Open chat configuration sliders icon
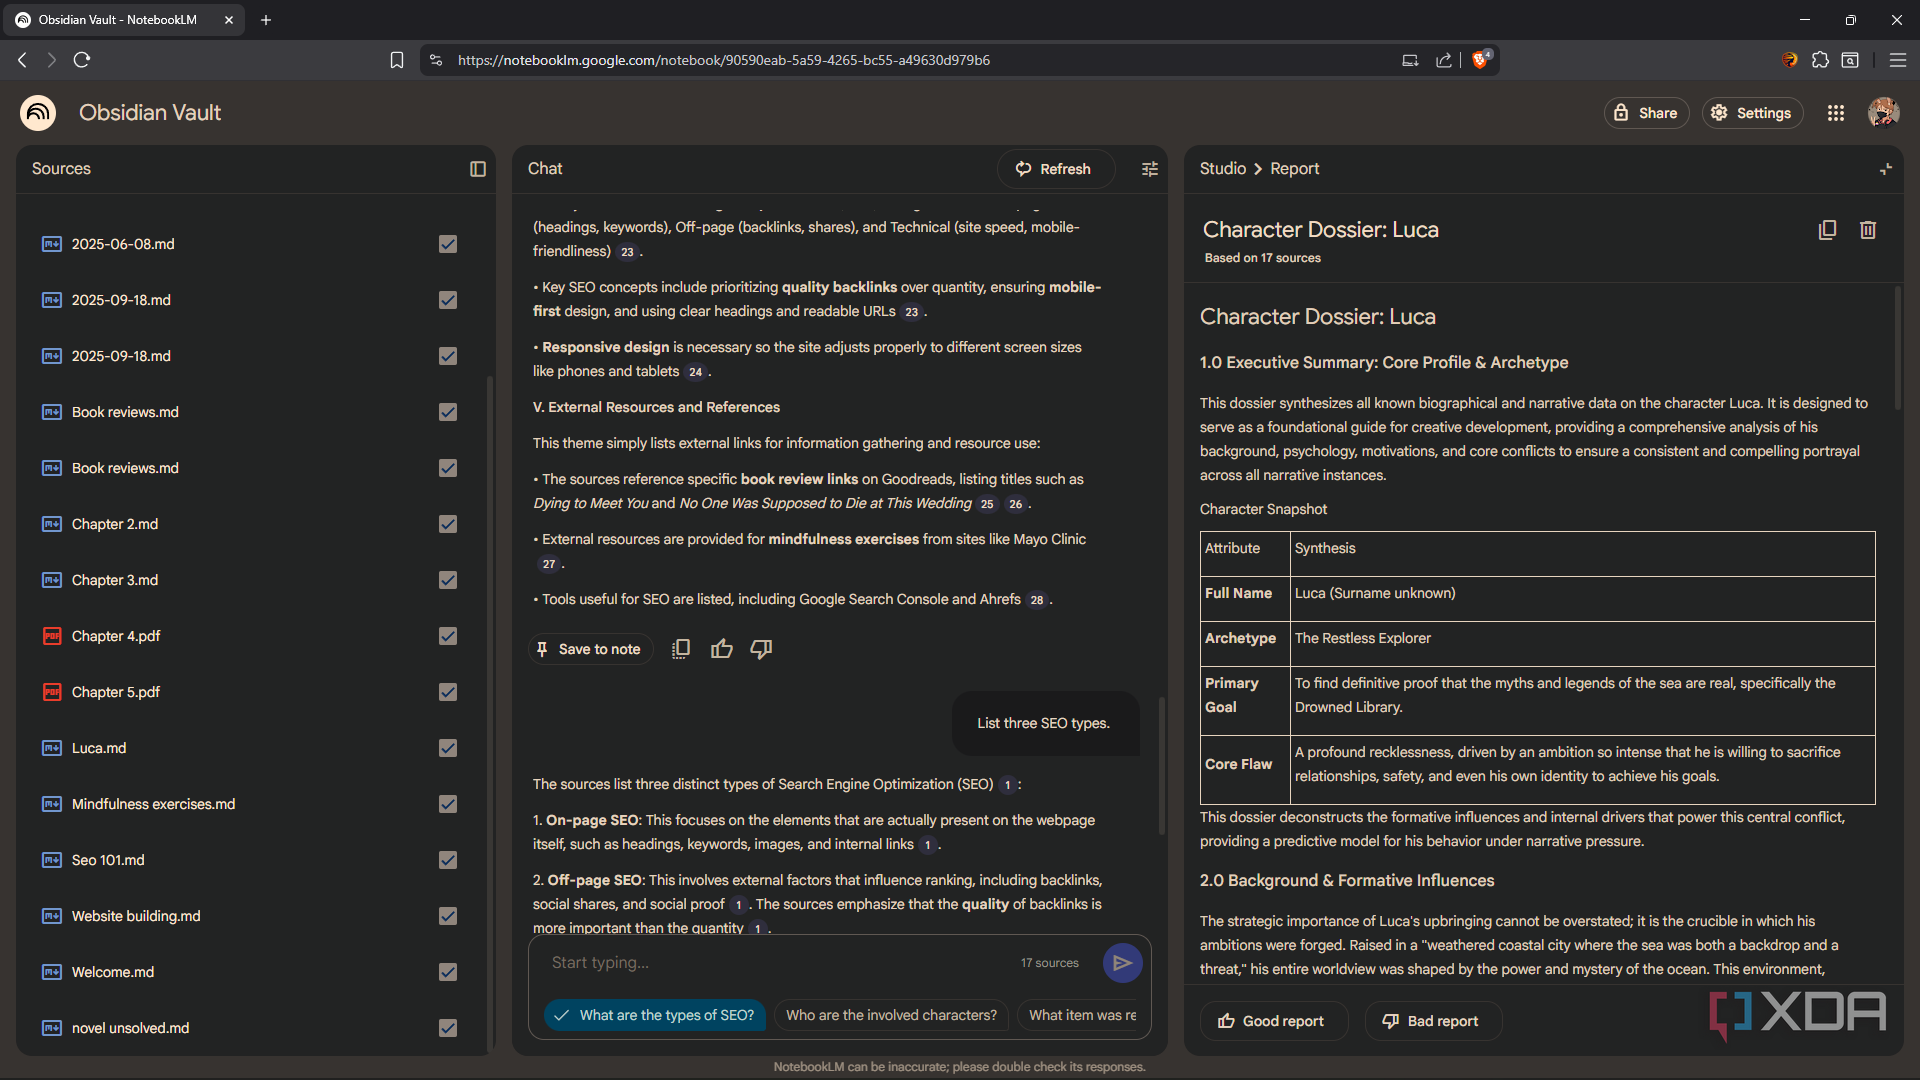 [1150, 169]
